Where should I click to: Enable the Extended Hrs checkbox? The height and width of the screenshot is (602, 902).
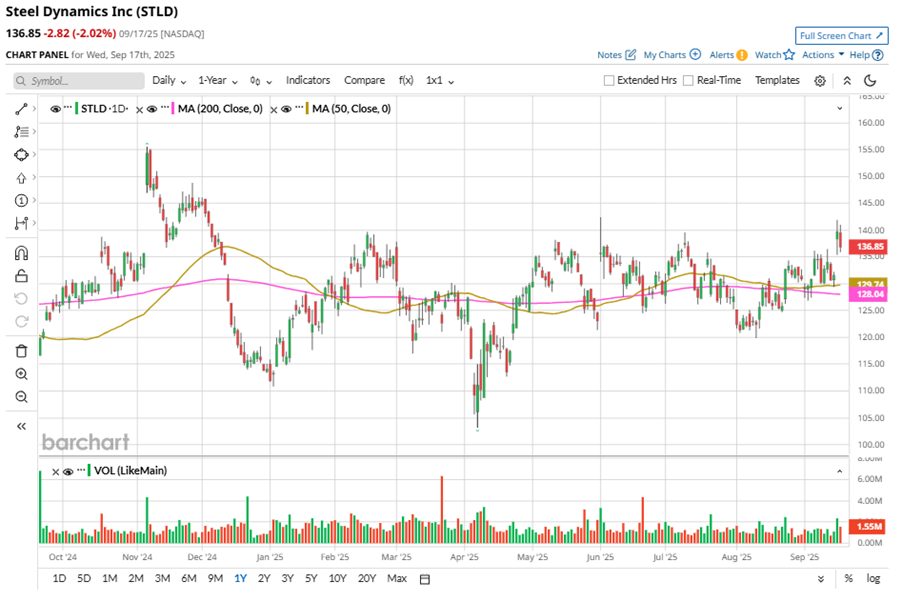point(609,81)
